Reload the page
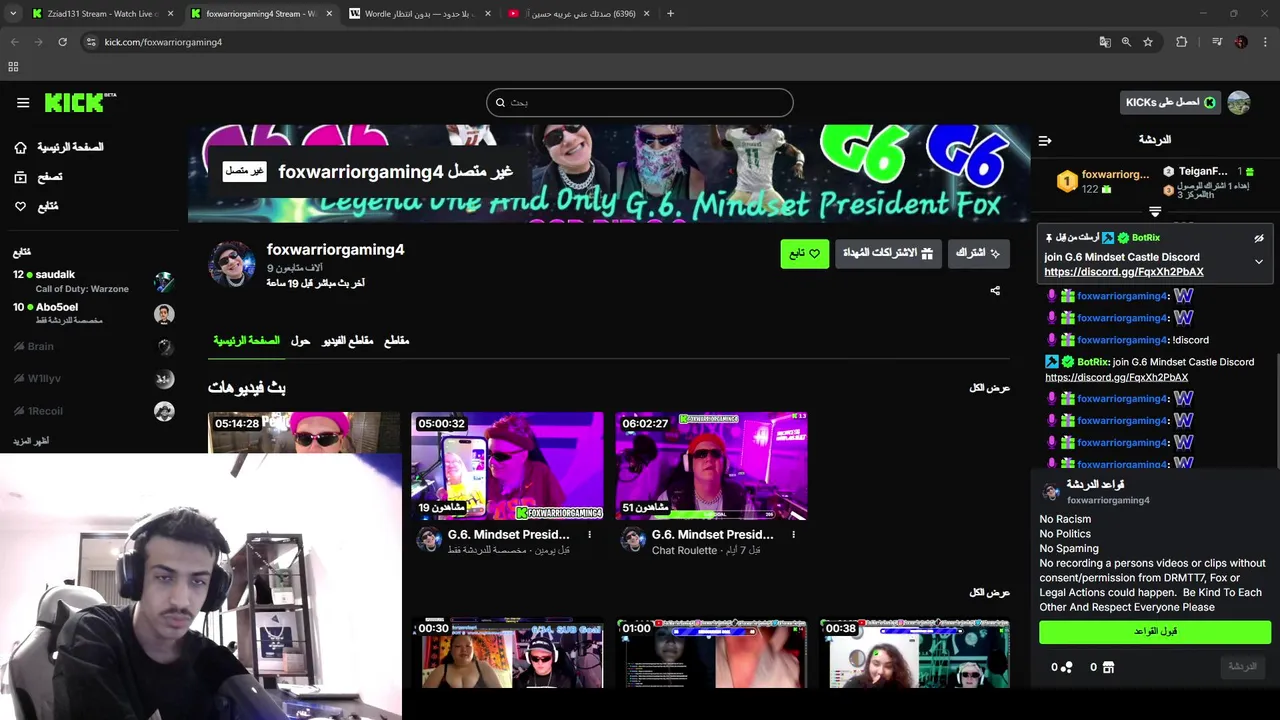The width and height of the screenshot is (1280, 720). (62, 42)
